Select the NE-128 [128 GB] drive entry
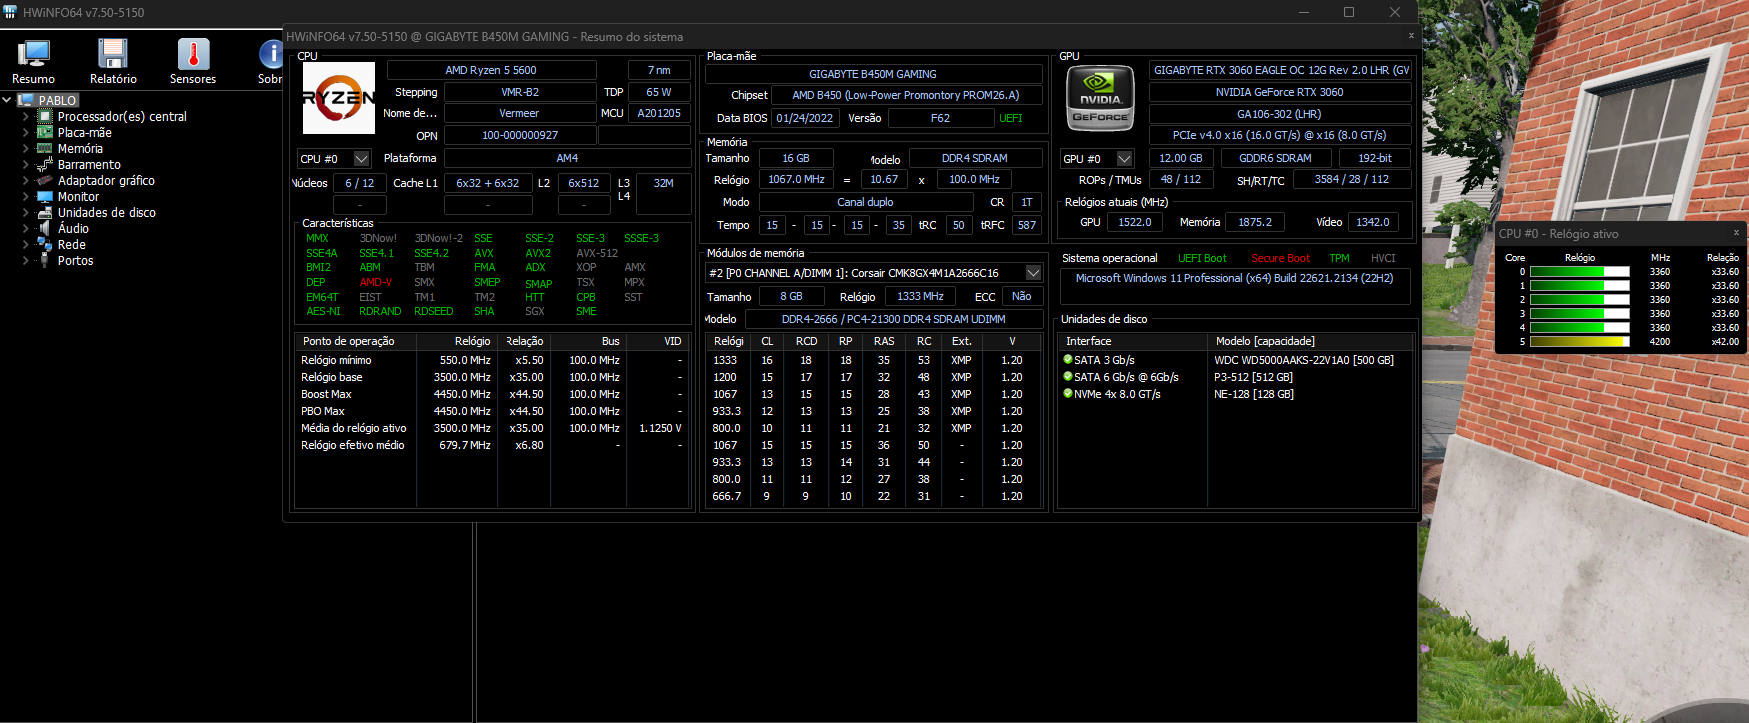Viewport: 1749px width, 723px height. pos(1253,394)
